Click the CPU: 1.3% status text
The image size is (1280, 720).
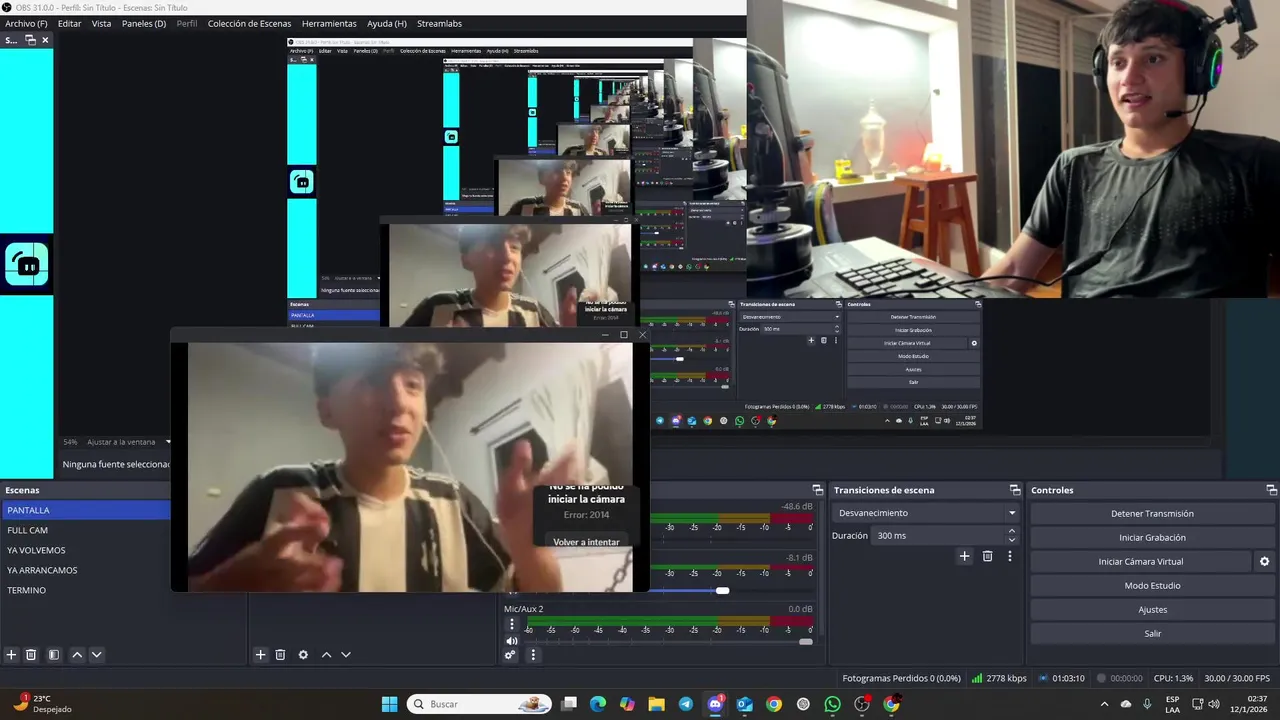click(1173, 678)
